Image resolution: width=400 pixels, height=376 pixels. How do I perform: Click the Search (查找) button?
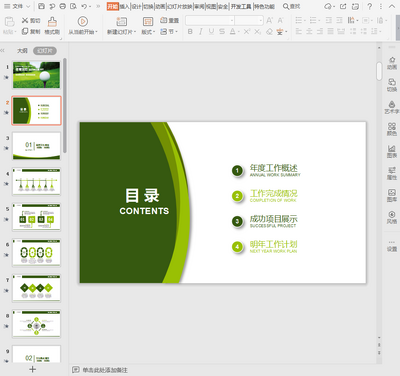291,6
